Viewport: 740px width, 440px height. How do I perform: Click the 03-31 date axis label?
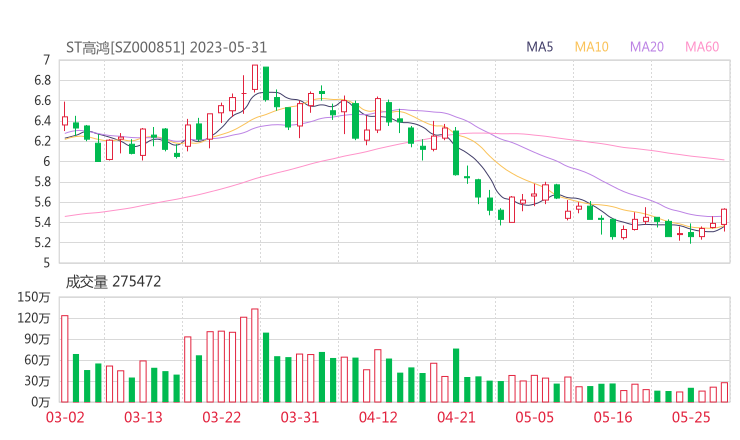[x=300, y=417]
